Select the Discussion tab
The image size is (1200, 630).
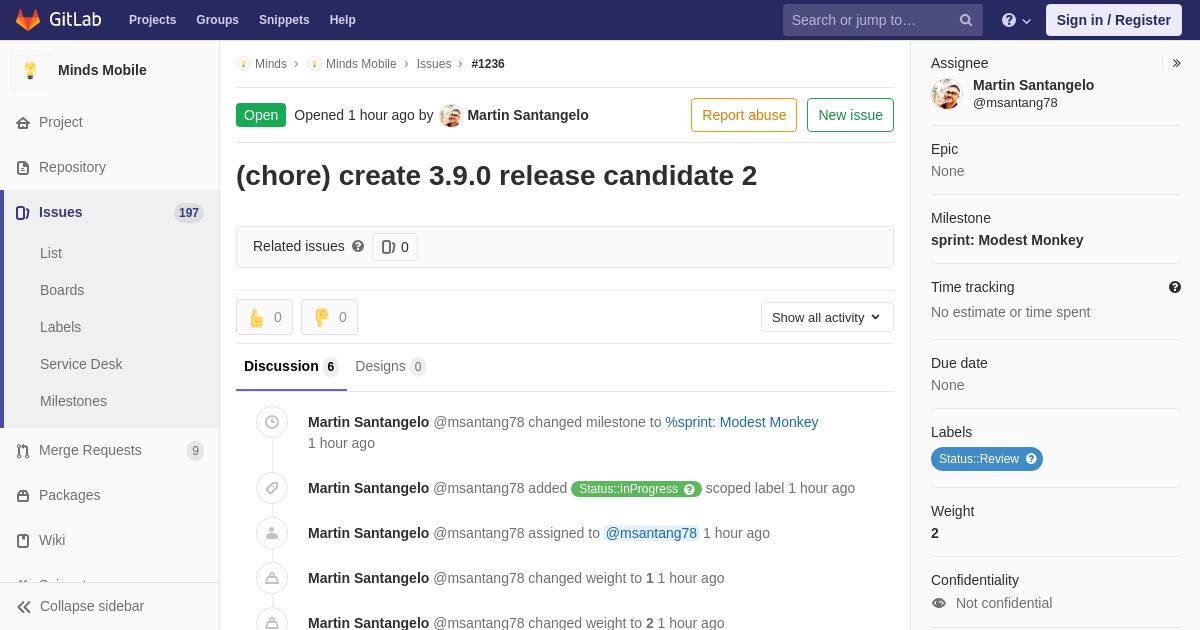(290, 366)
